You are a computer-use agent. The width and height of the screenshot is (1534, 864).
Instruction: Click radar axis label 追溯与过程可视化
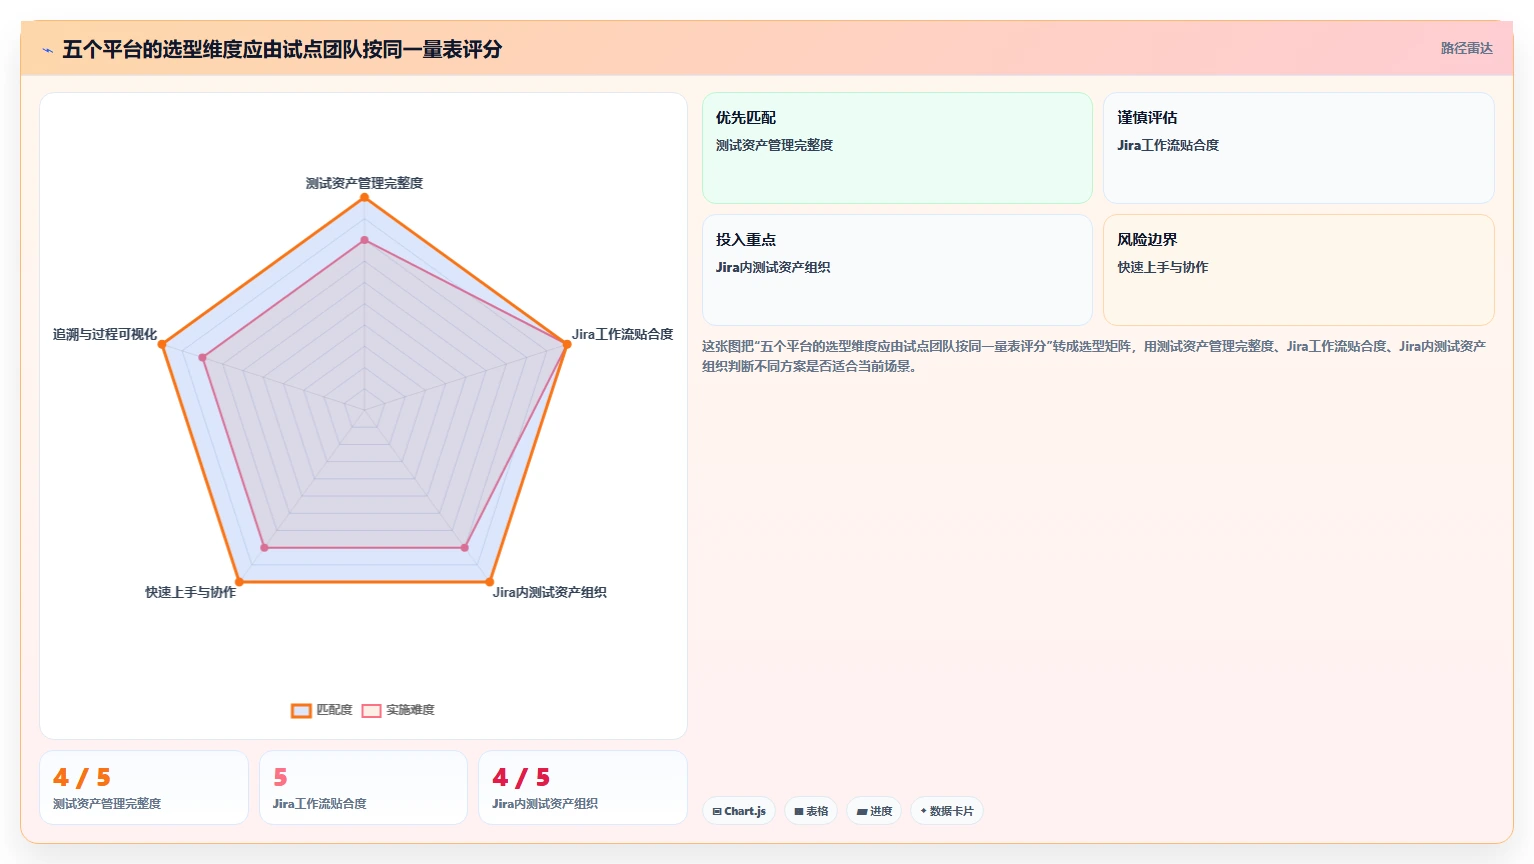(x=105, y=334)
